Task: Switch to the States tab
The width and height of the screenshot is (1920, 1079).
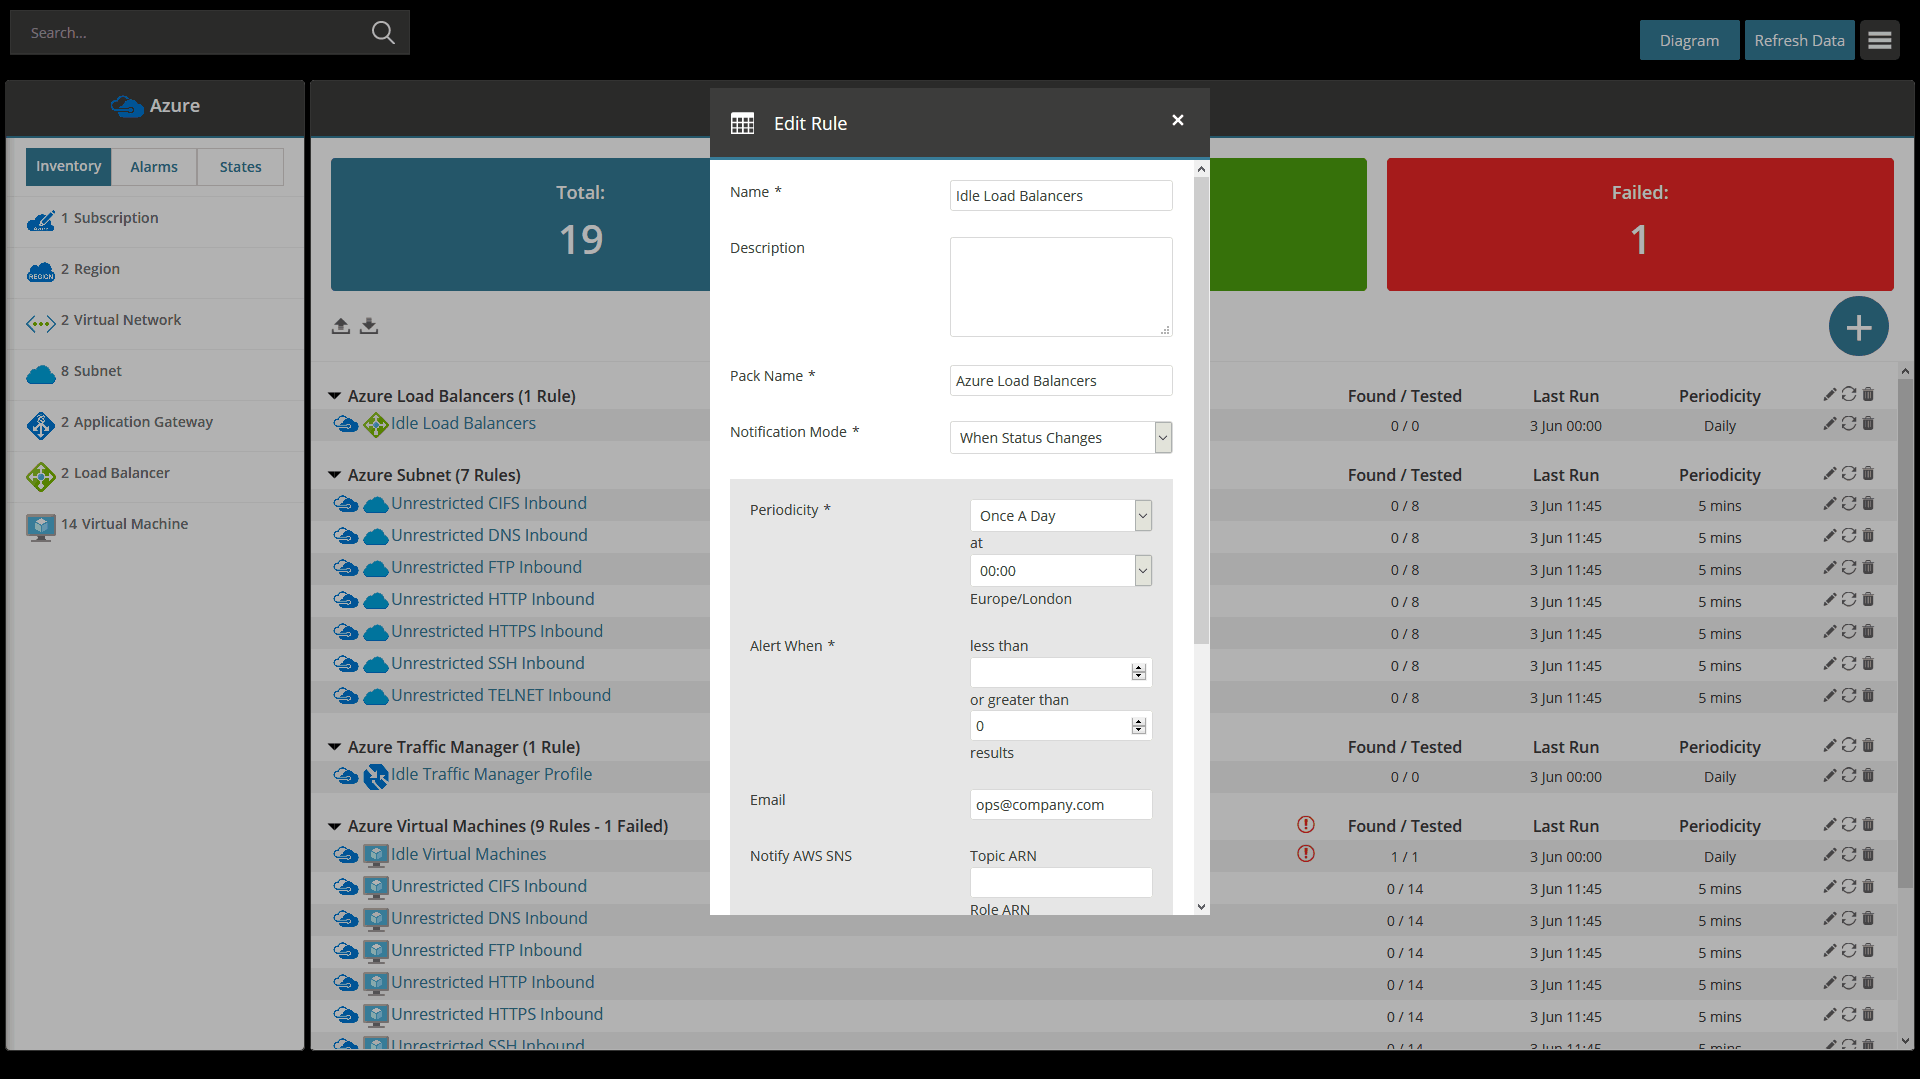Action: (240, 167)
